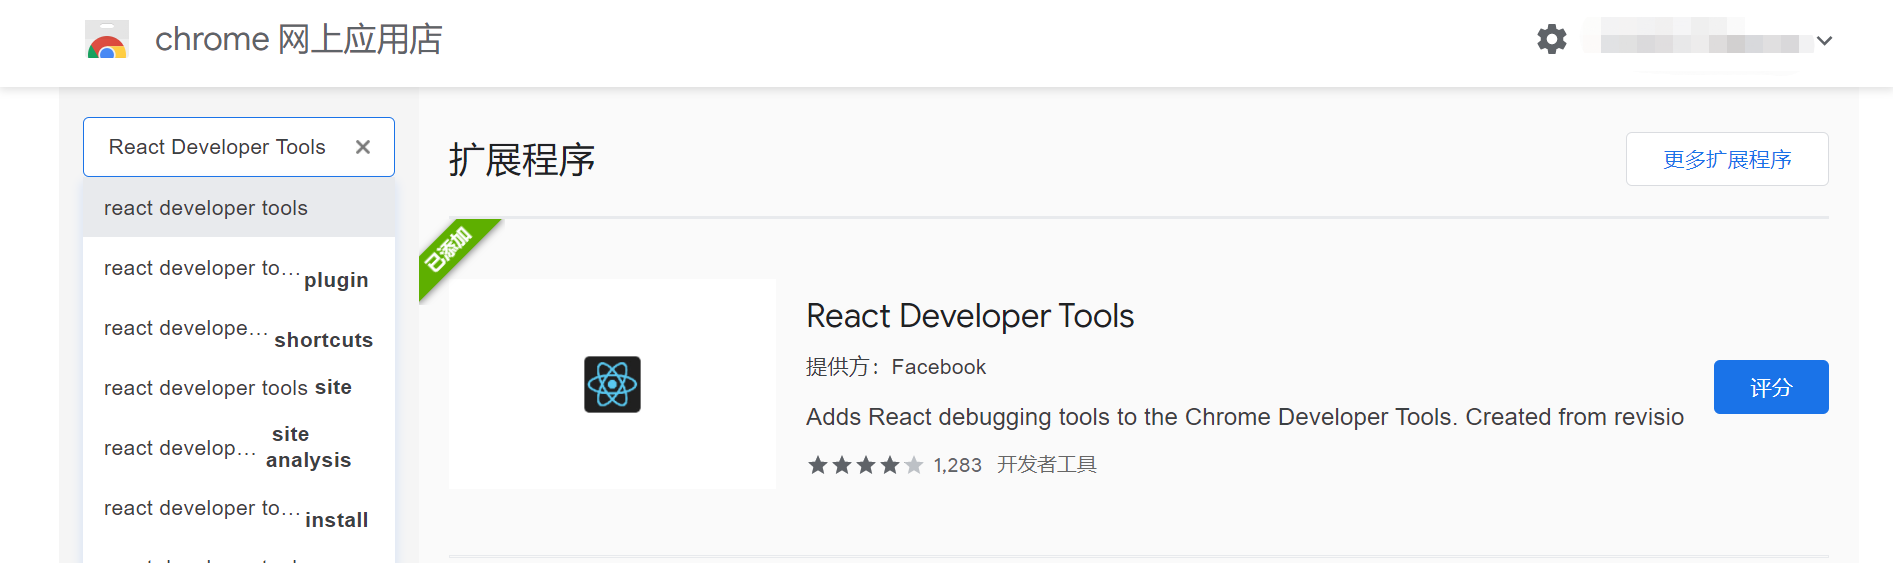Clear the search box with X
1893x563 pixels.
(x=363, y=147)
